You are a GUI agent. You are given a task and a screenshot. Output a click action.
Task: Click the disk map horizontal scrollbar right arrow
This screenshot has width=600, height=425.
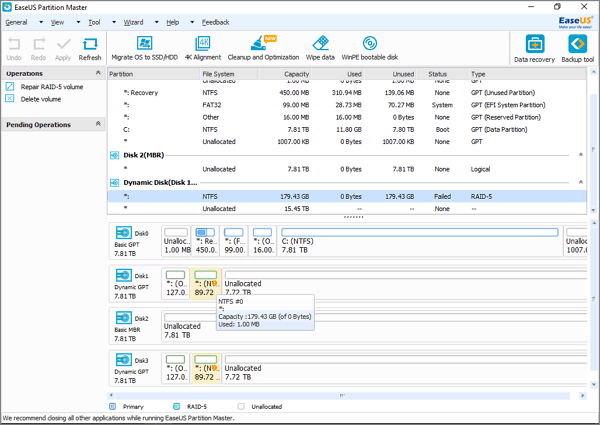pyautogui.click(x=582, y=396)
